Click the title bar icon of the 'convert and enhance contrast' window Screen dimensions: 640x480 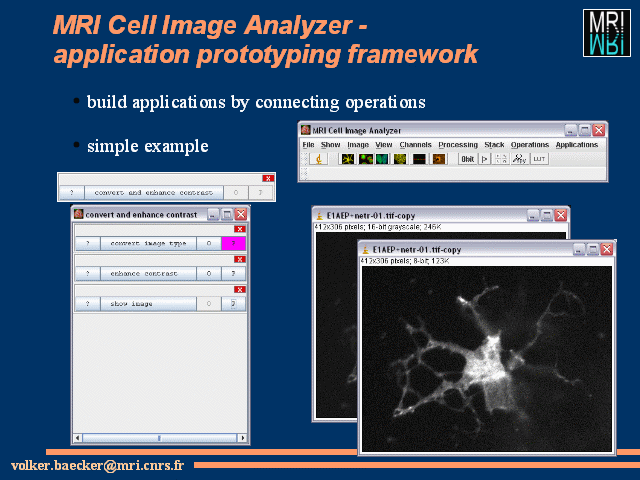(79, 214)
